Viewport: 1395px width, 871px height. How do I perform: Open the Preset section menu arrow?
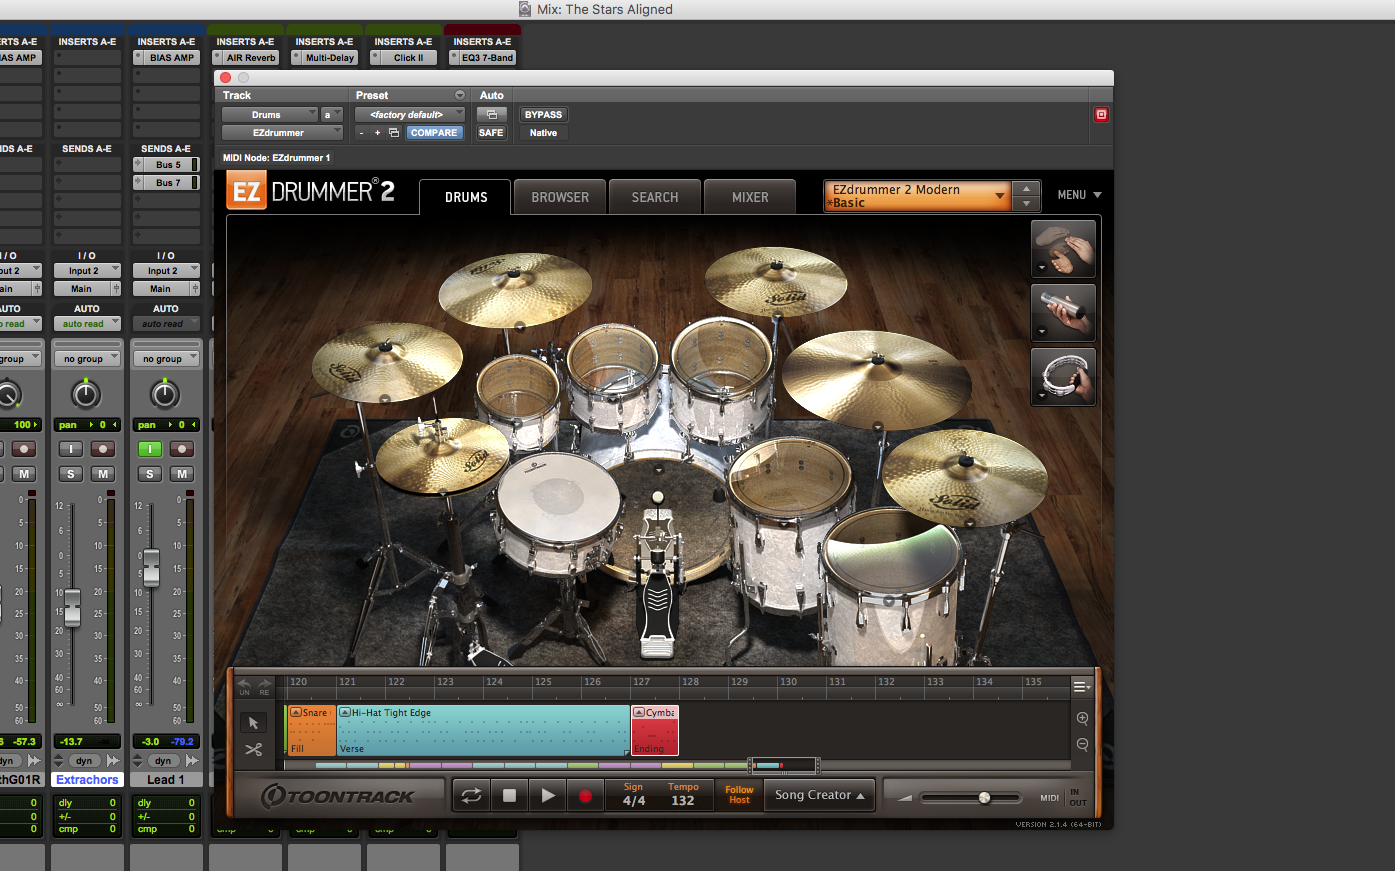coord(460,96)
